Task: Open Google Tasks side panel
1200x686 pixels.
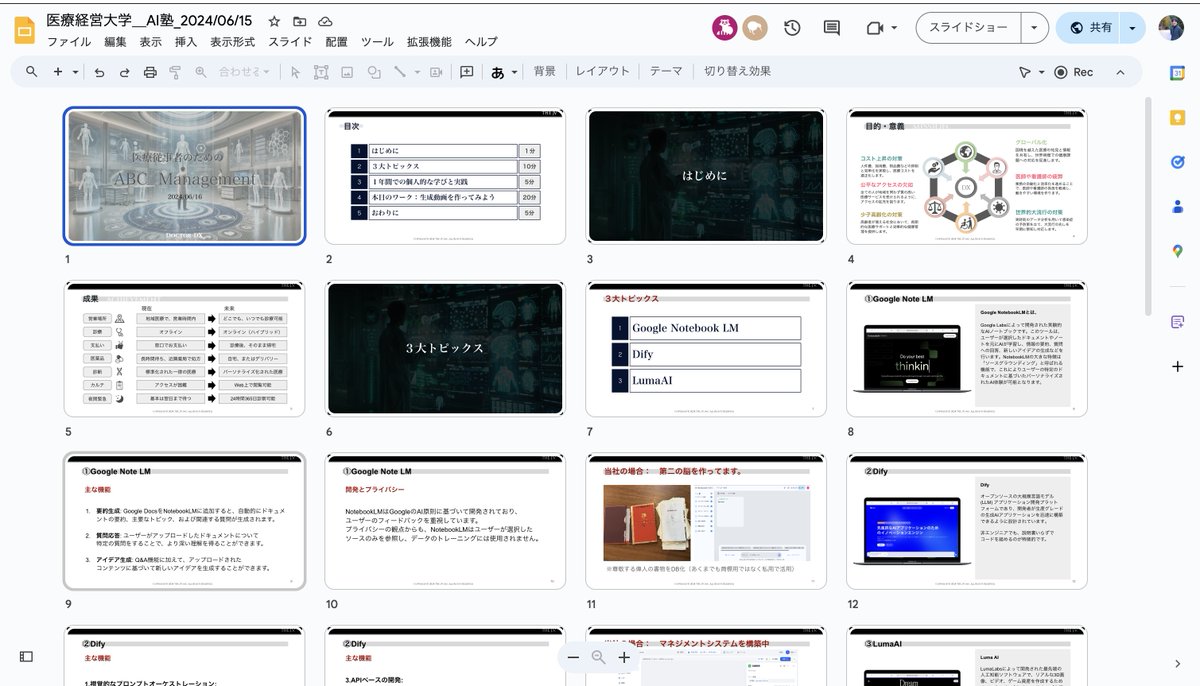Action: pyautogui.click(x=1178, y=162)
